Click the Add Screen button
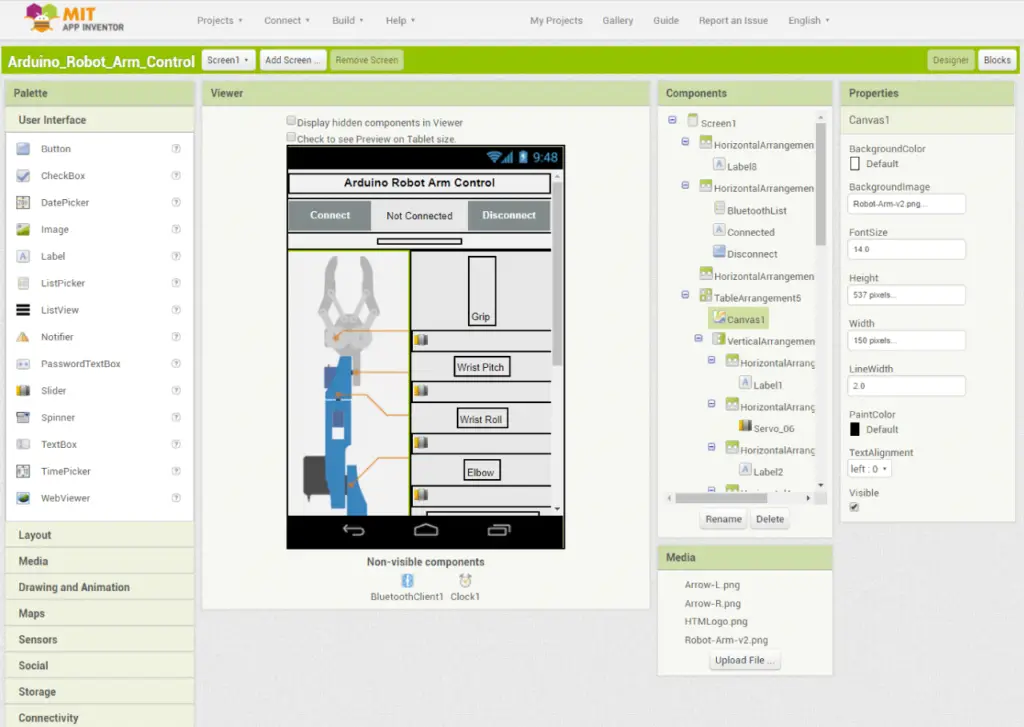1024x727 pixels. coord(292,59)
